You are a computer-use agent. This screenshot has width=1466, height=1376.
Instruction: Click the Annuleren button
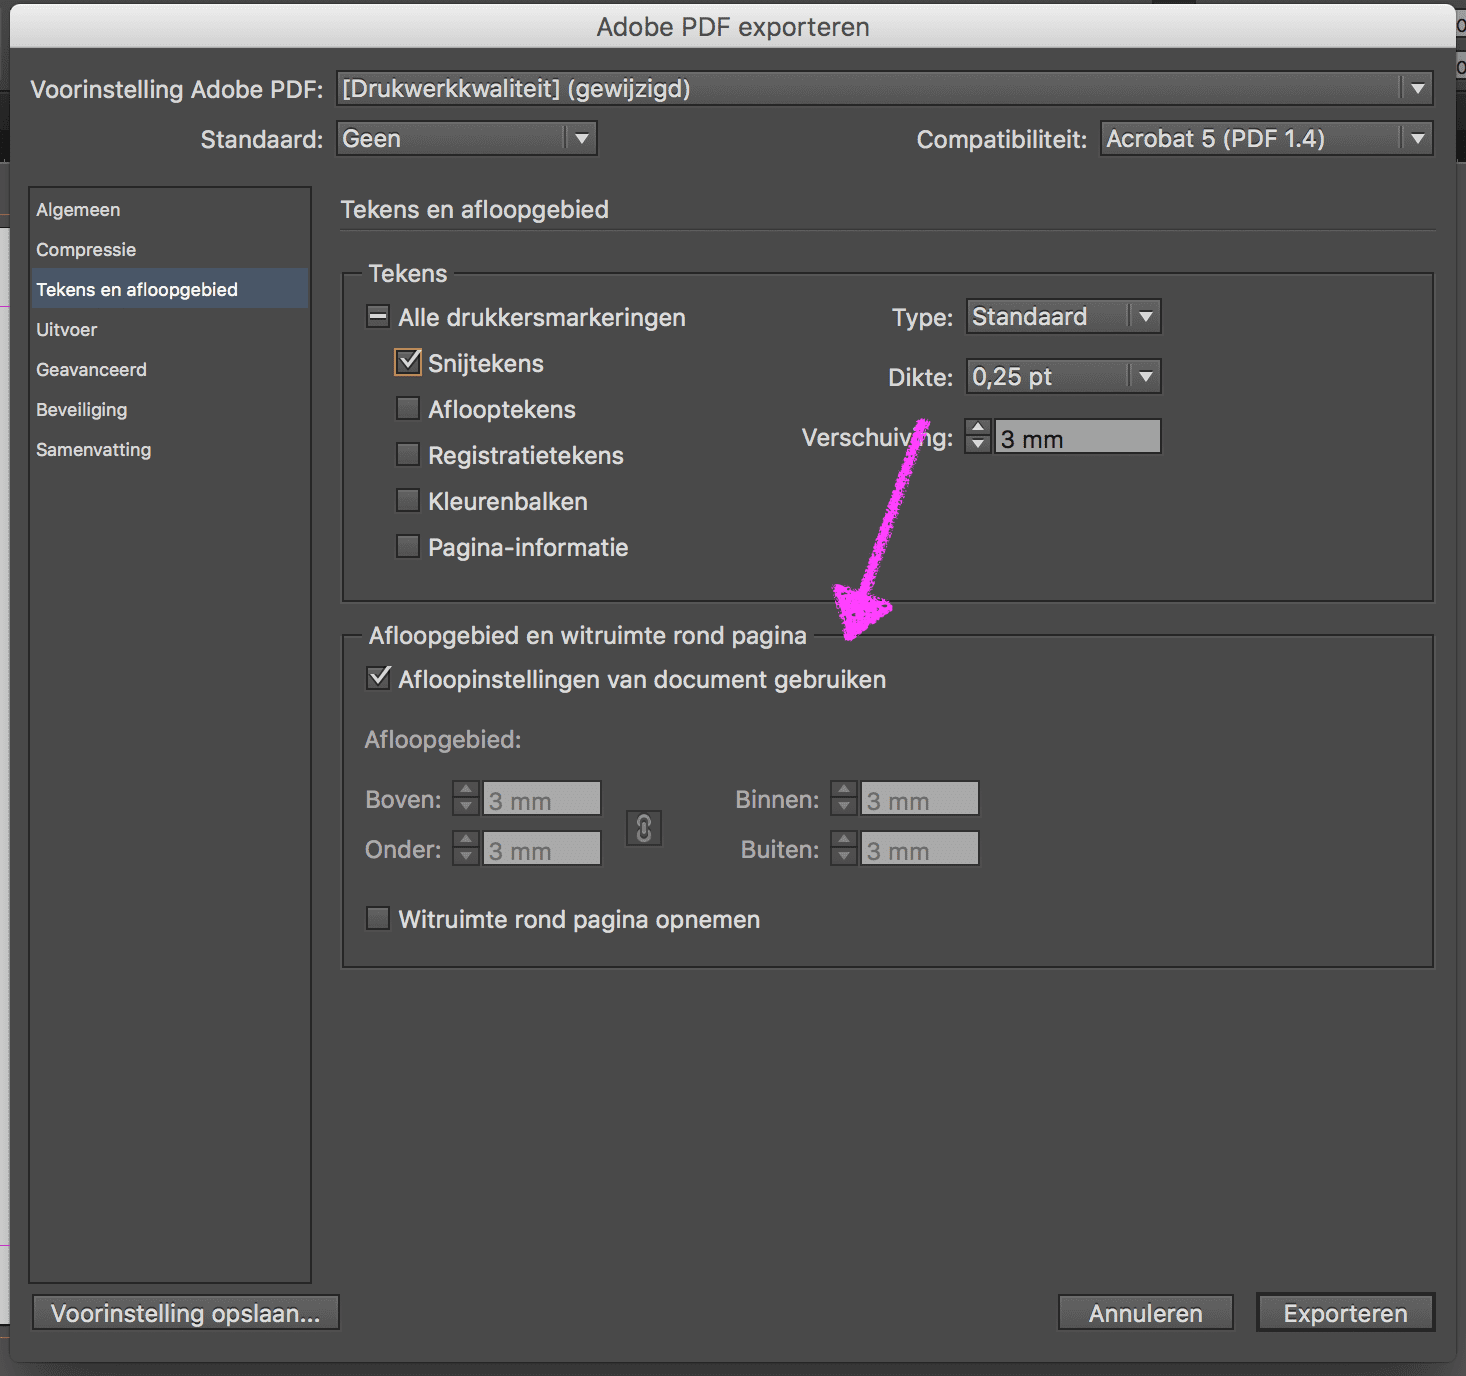coord(1146,1313)
